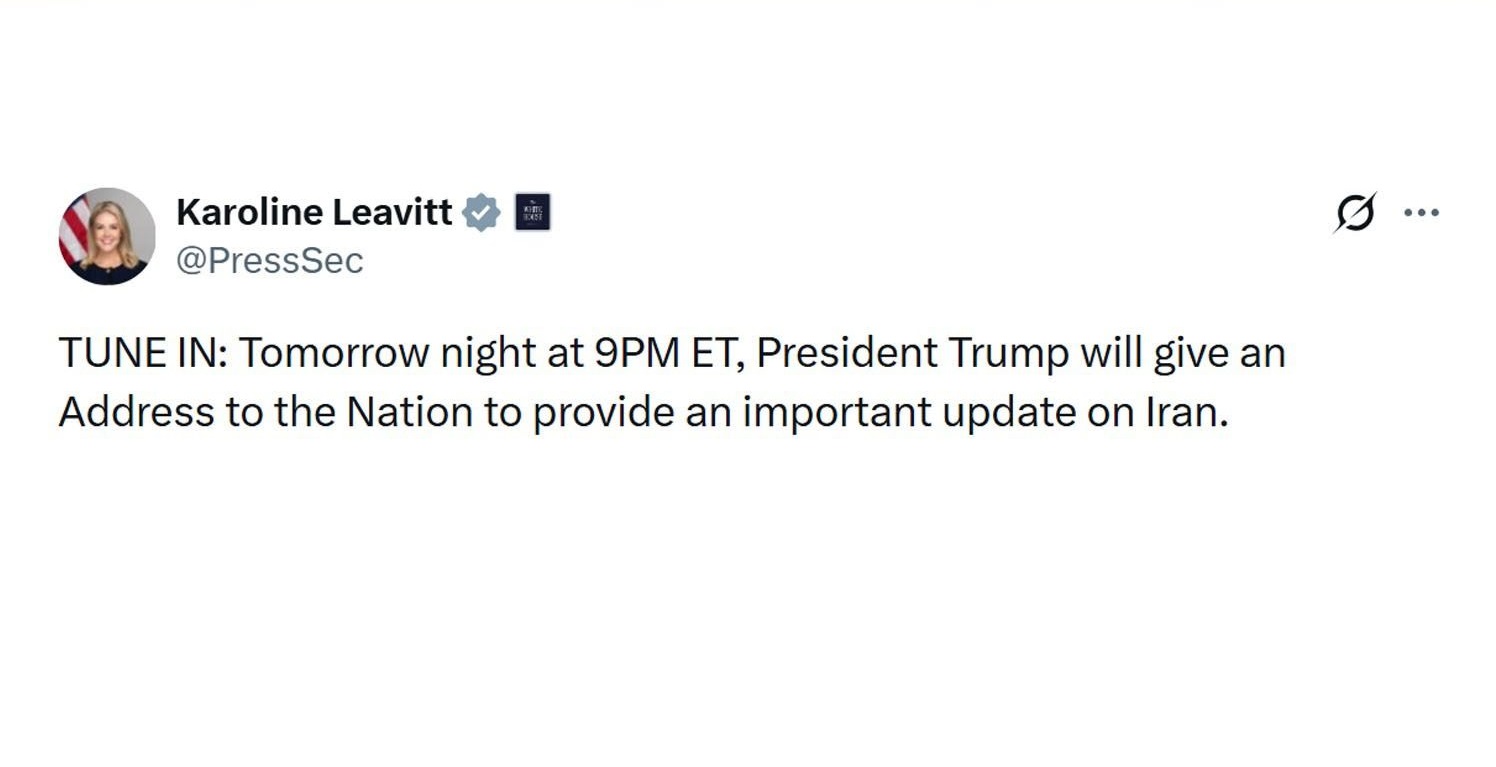Image resolution: width=1496 pixels, height=767 pixels.
Task: Click the American flag in avatar photo
Action: point(74,230)
